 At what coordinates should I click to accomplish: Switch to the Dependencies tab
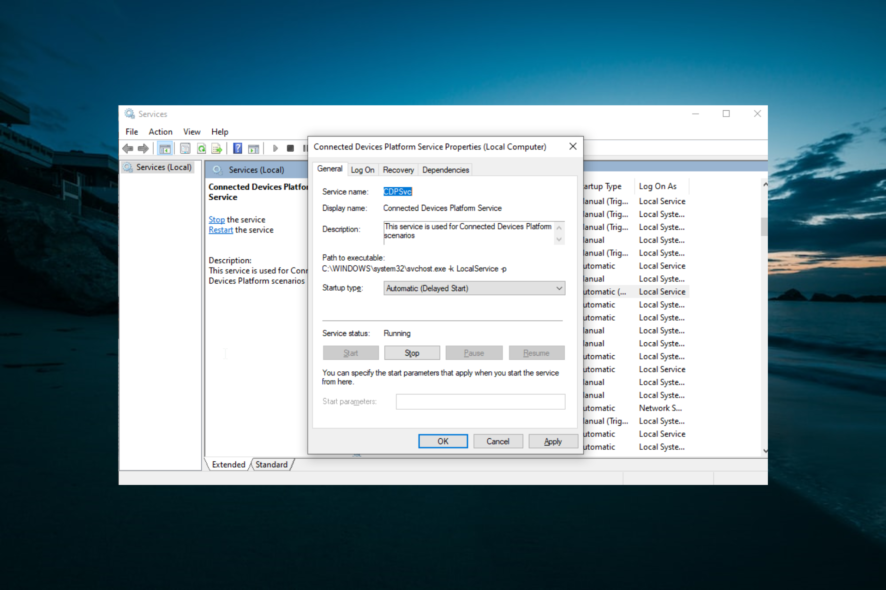pyautogui.click(x=446, y=170)
